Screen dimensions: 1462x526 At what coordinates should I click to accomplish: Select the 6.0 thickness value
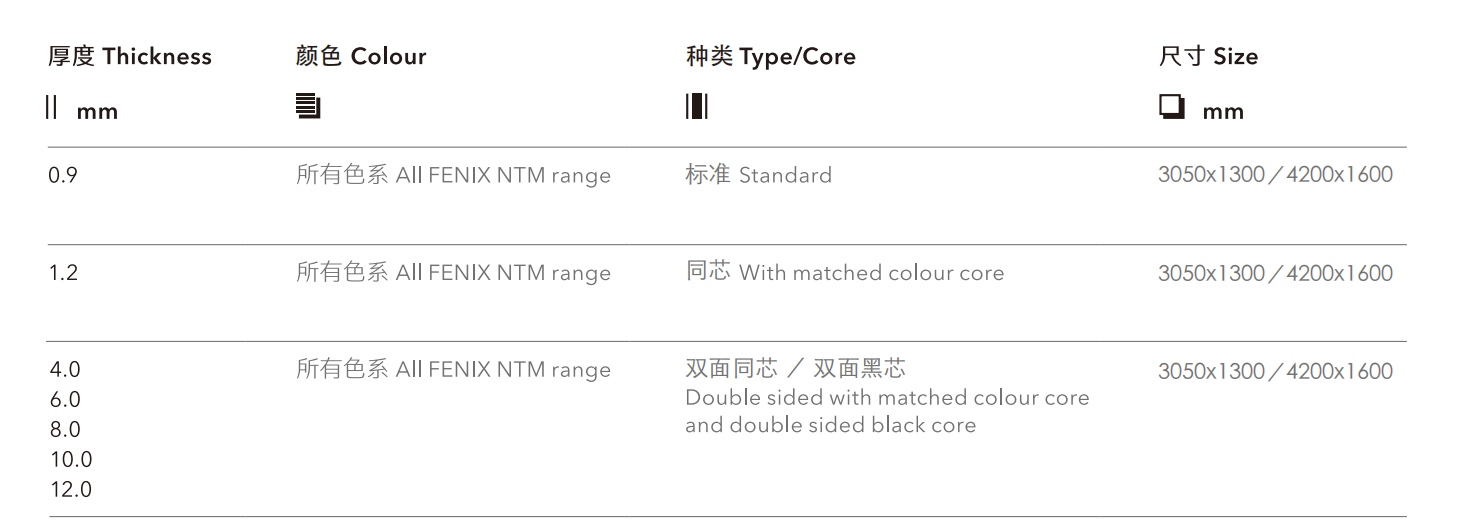point(65,400)
